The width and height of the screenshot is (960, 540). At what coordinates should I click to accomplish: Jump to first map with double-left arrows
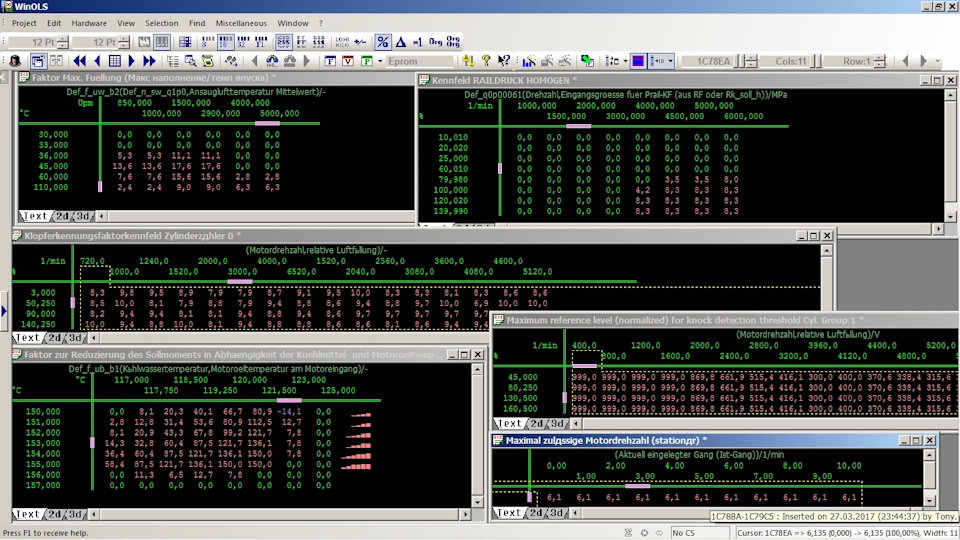point(80,61)
